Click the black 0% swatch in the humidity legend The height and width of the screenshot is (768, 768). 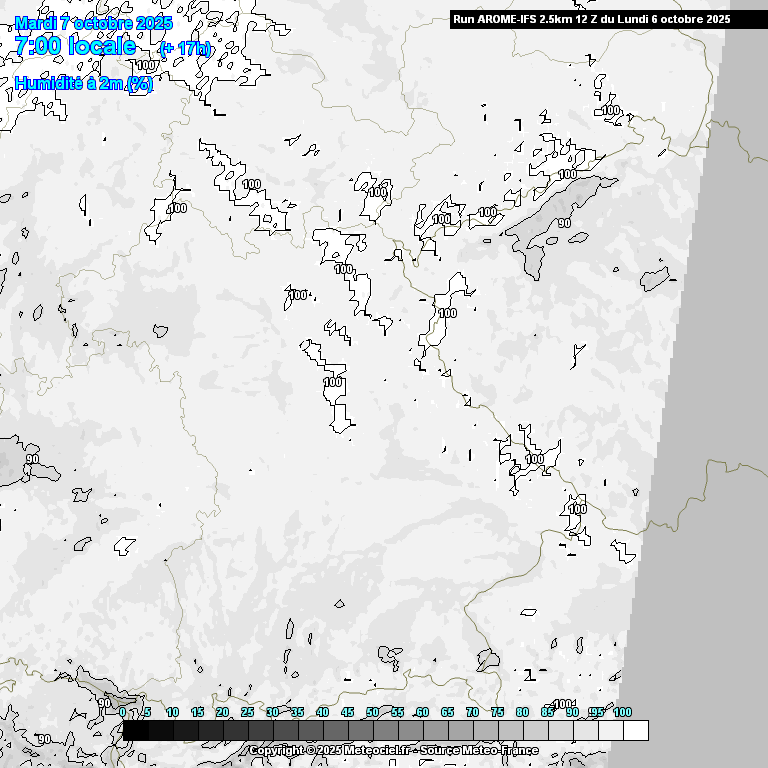tap(135, 731)
